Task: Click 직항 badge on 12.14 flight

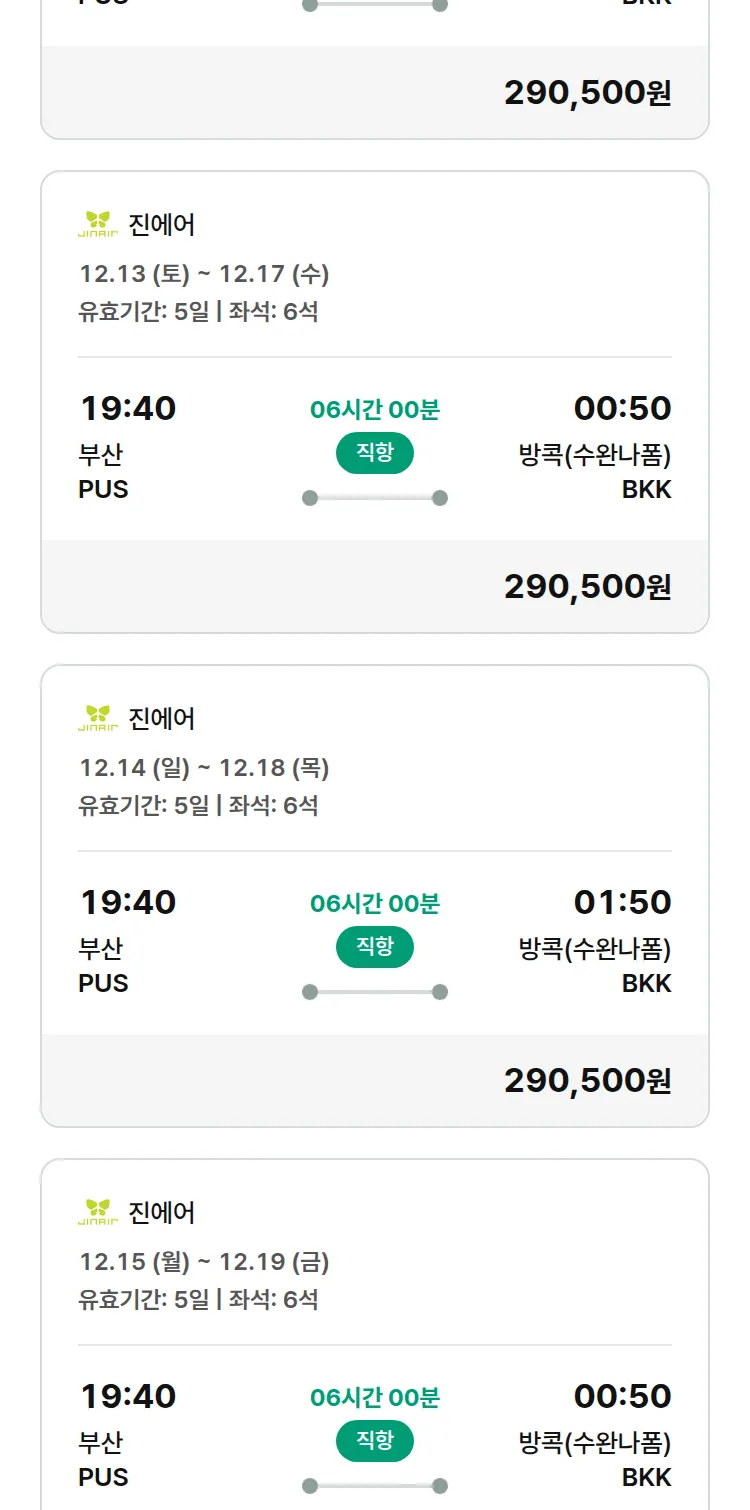Action: click(374, 947)
